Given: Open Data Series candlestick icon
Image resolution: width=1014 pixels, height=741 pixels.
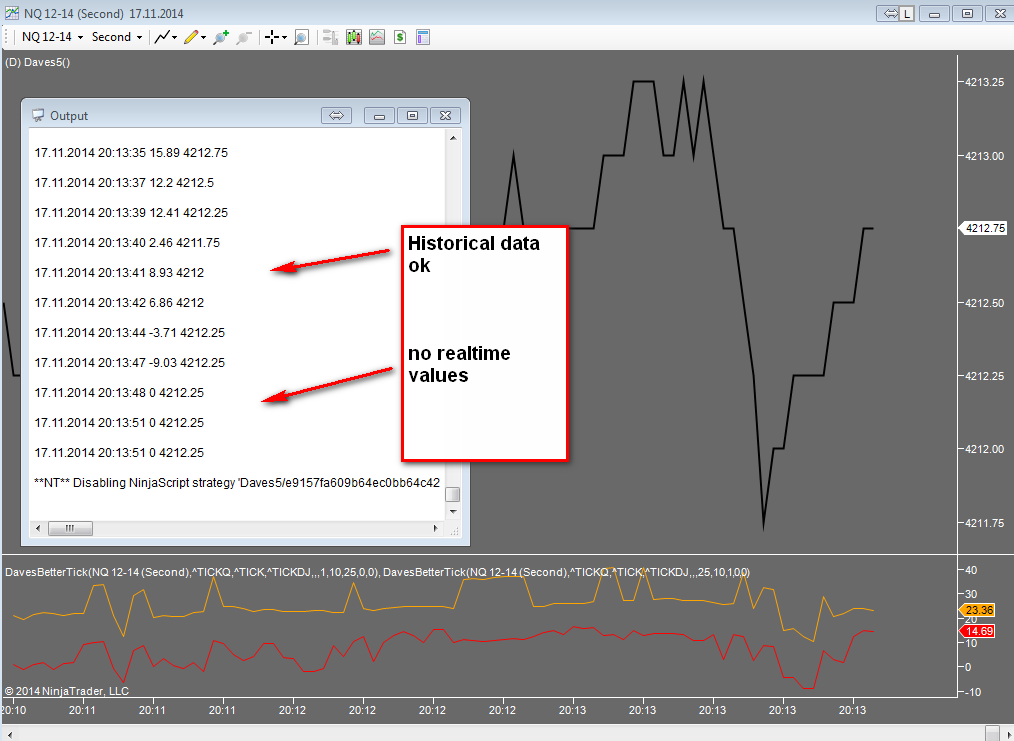Looking at the screenshot, I should (x=354, y=38).
